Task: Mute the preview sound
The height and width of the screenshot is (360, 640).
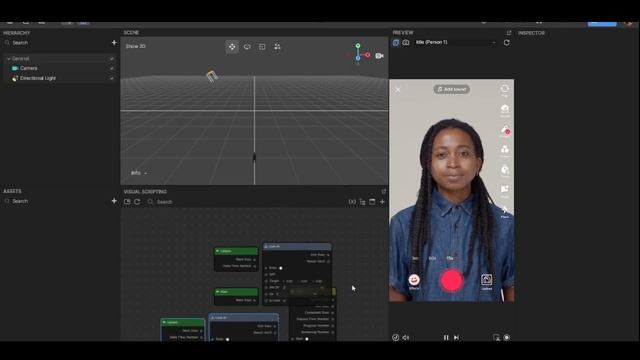Action: tap(406, 338)
